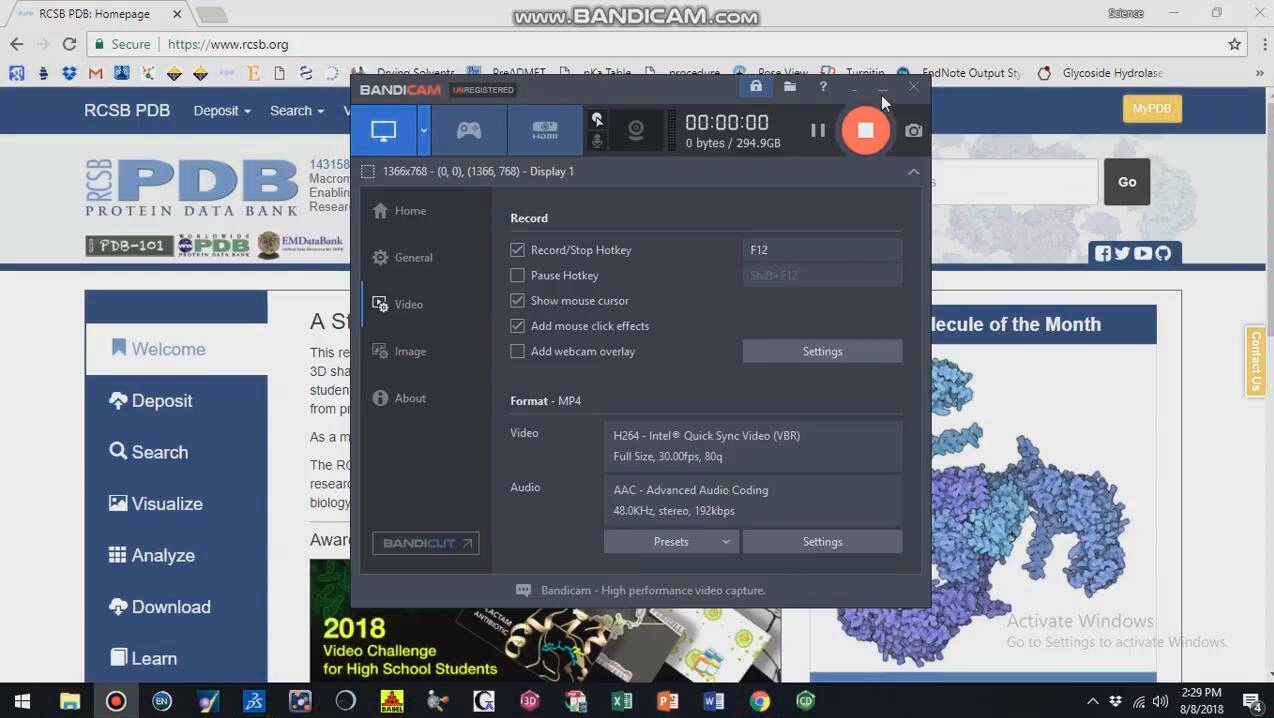The height and width of the screenshot is (718, 1274).
Task: Click the PDB-101 logo link
Action: click(x=130, y=246)
